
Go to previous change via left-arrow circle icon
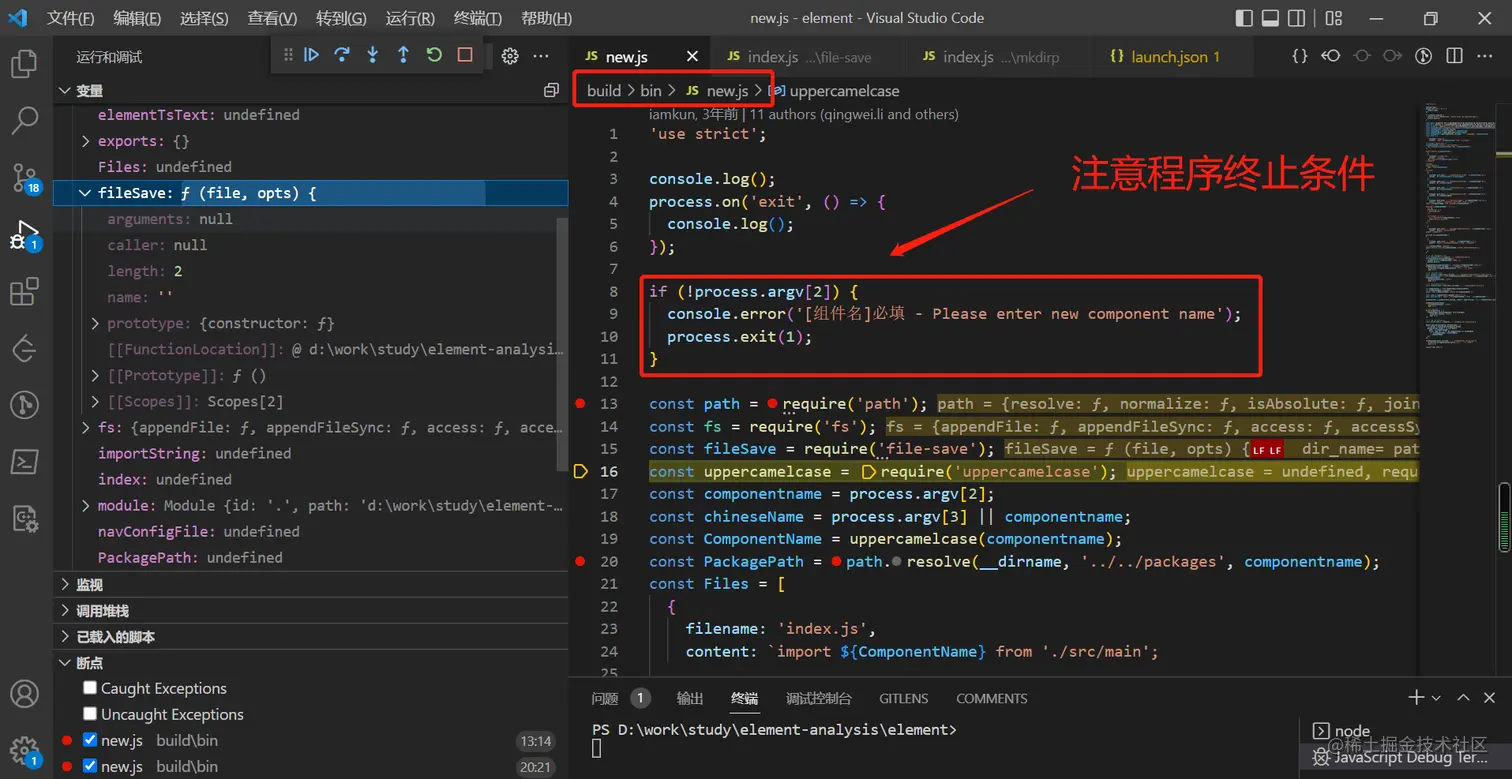(1331, 56)
